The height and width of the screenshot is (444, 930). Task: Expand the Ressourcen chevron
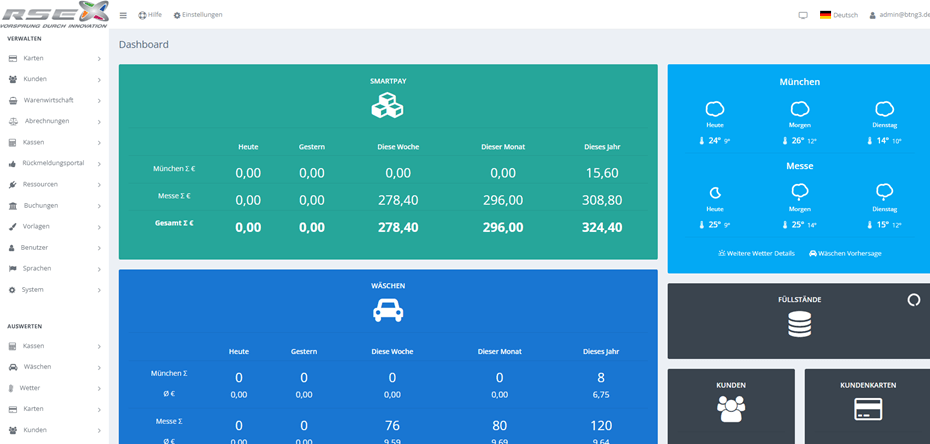point(99,185)
